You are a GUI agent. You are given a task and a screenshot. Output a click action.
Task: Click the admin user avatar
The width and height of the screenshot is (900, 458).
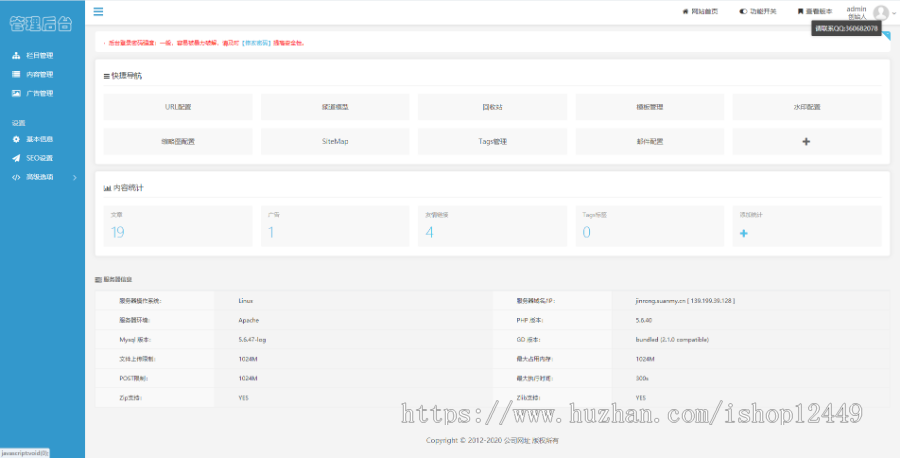880,13
